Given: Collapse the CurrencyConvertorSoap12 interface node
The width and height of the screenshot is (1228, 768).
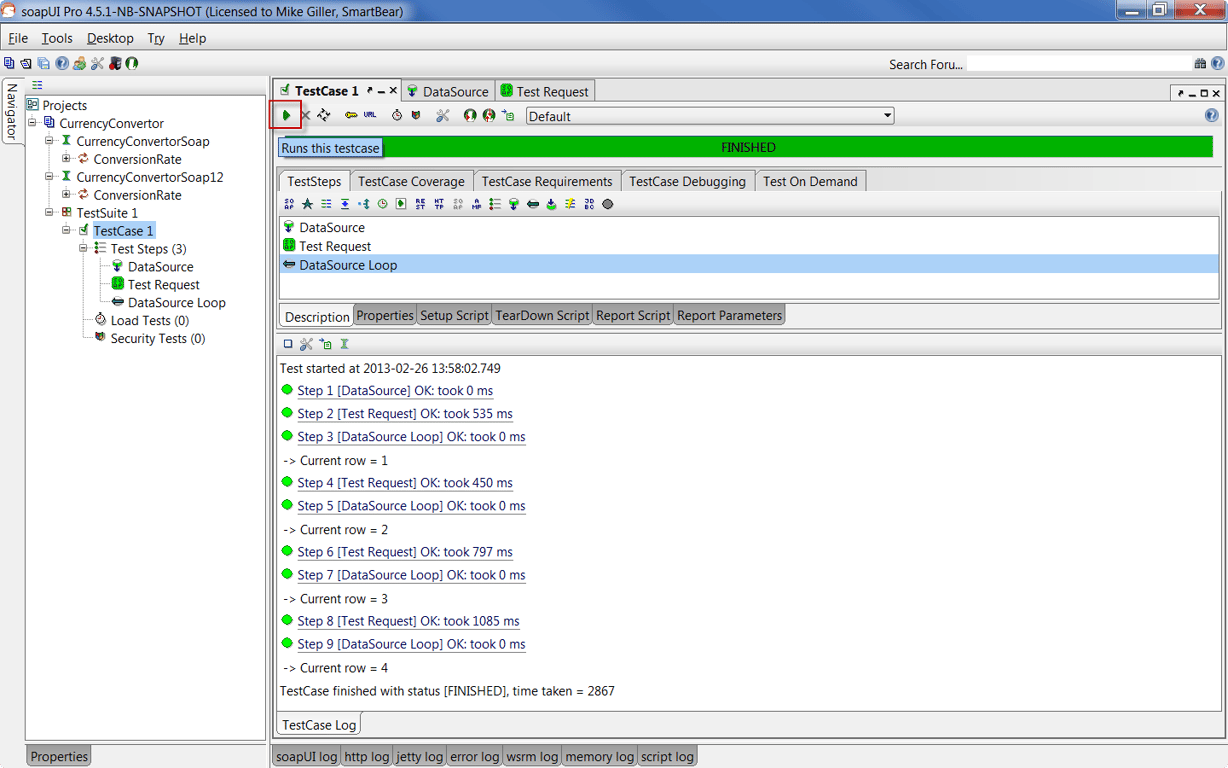Looking at the screenshot, I should coord(50,177).
